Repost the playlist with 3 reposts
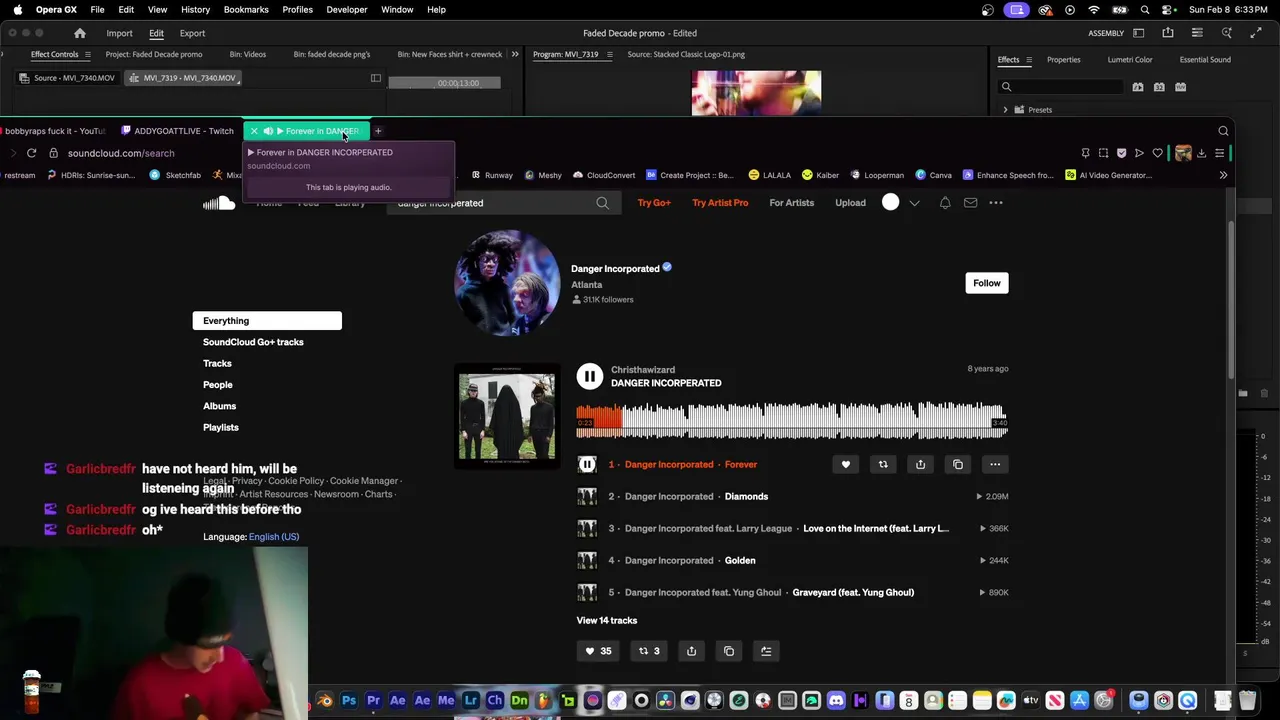This screenshot has height=720, width=1280. [649, 651]
